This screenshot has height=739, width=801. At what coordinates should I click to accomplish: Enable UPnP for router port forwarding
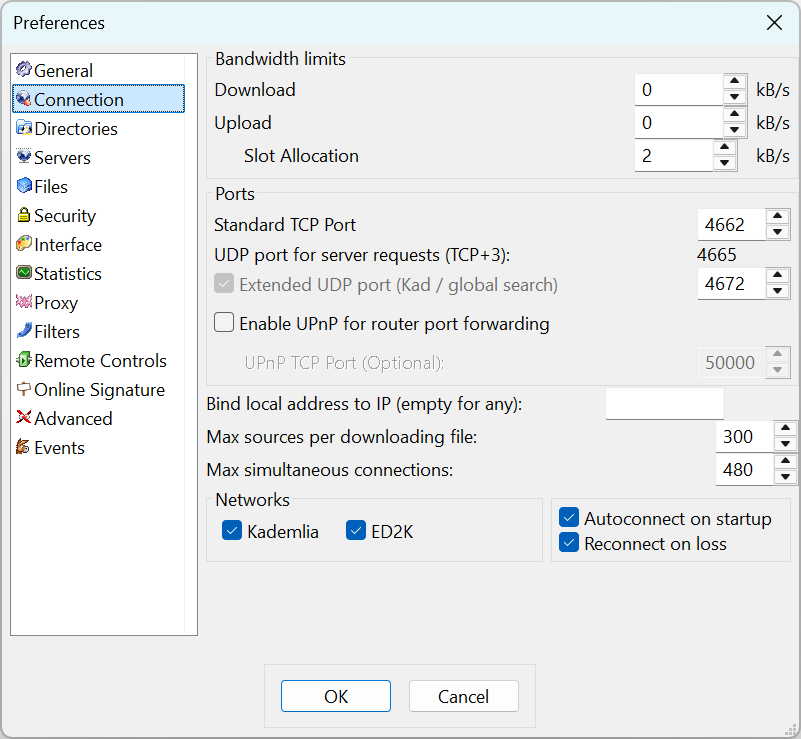tap(224, 323)
